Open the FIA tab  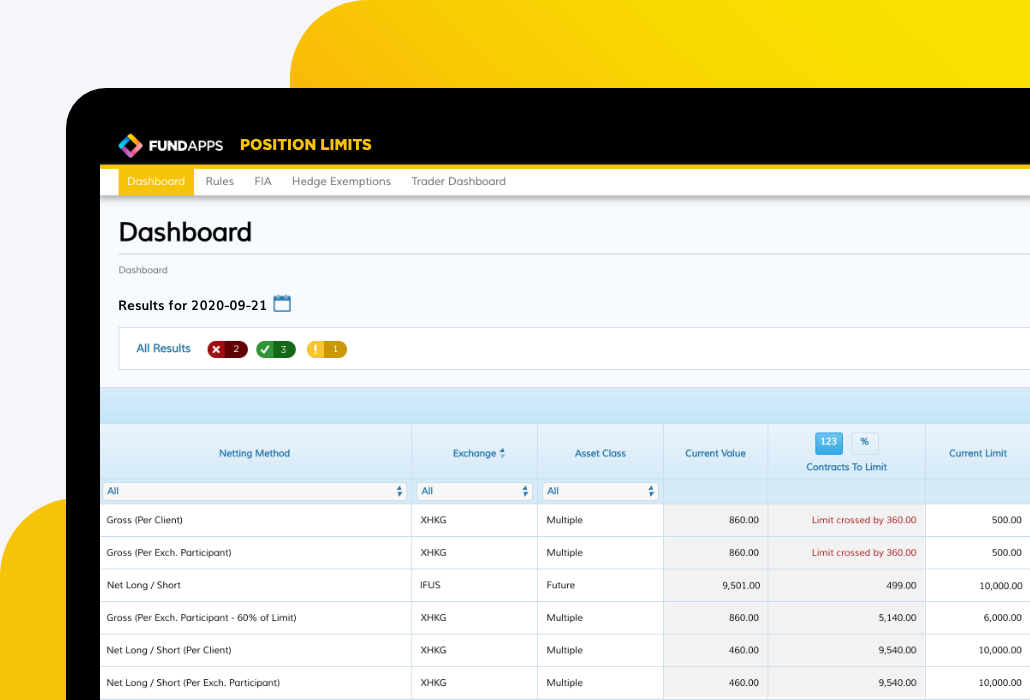point(263,181)
